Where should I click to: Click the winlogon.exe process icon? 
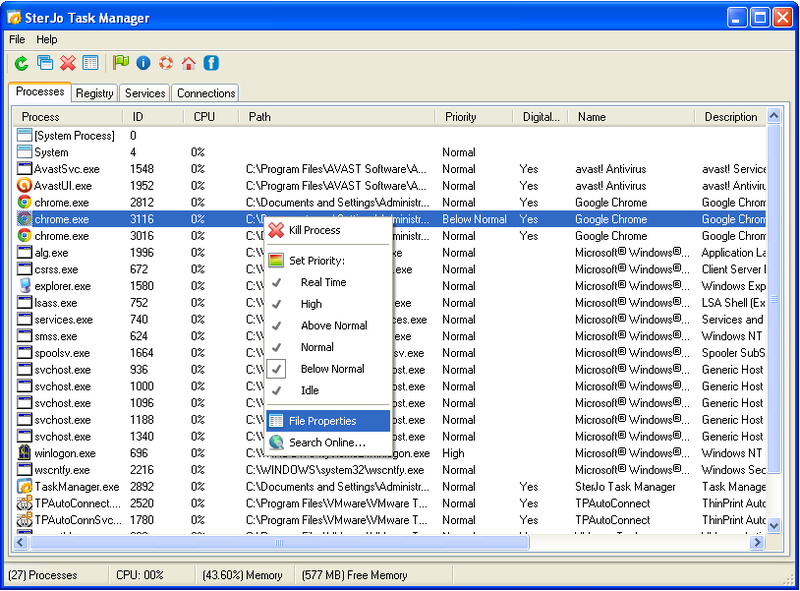coord(24,453)
